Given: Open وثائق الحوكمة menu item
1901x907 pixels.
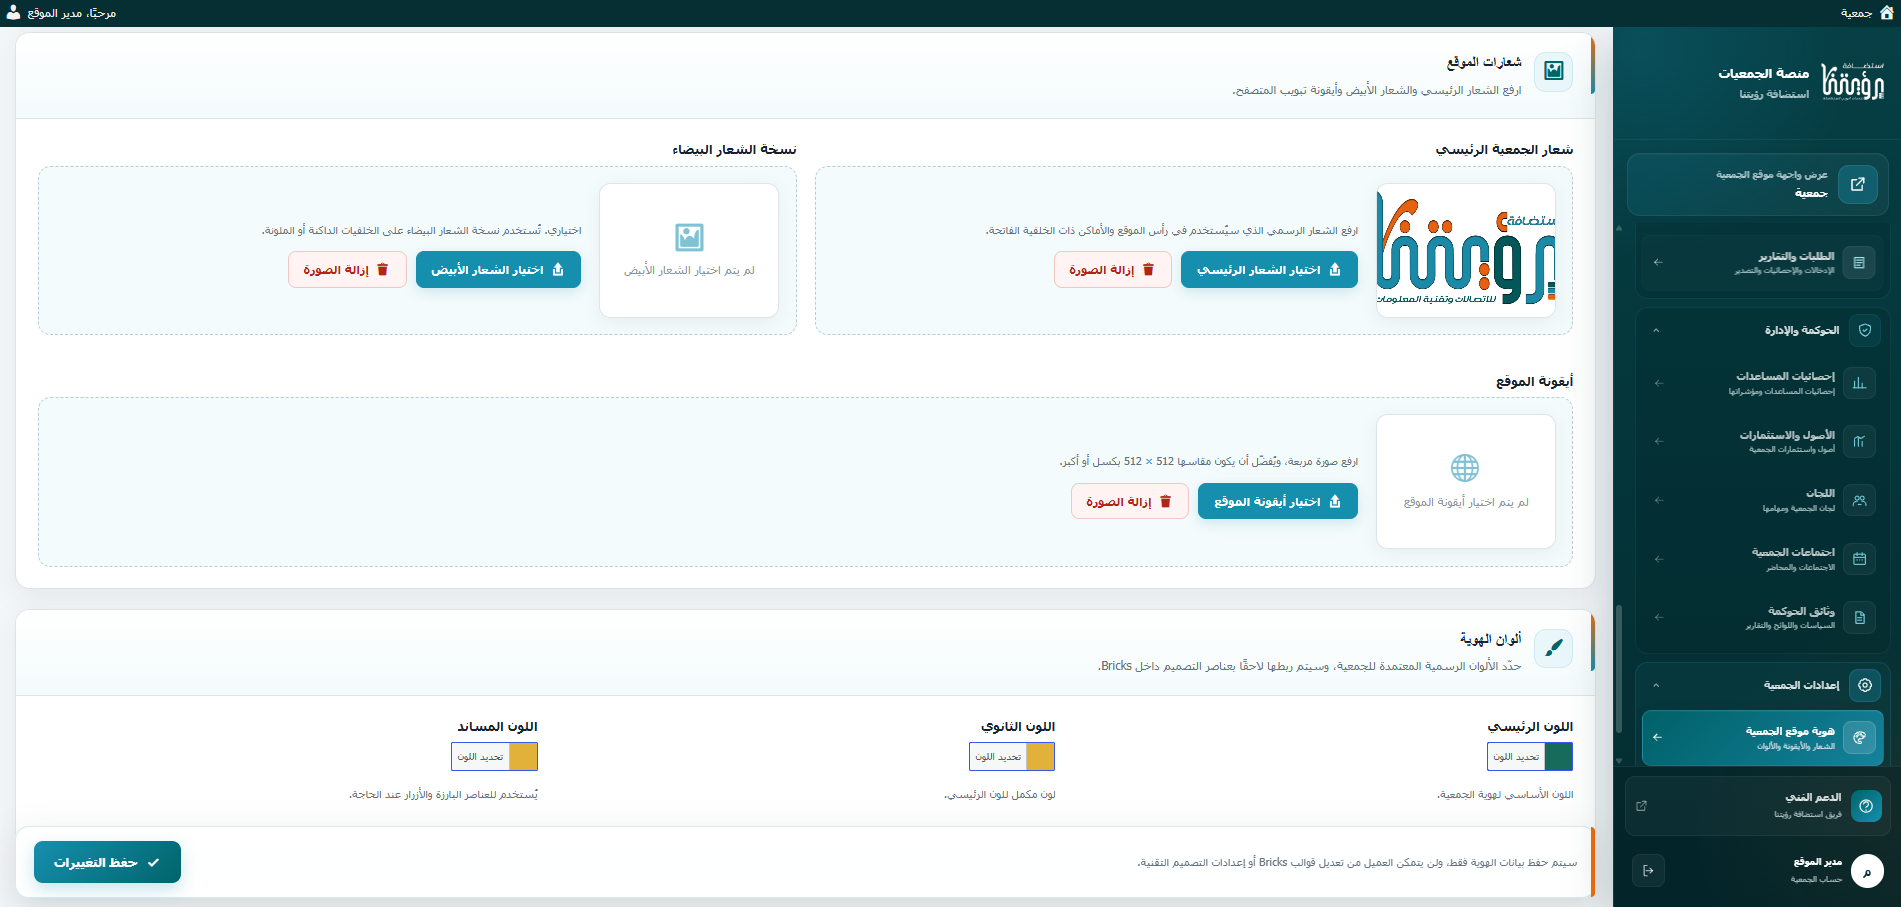Looking at the screenshot, I should pyautogui.click(x=1762, y=617).
